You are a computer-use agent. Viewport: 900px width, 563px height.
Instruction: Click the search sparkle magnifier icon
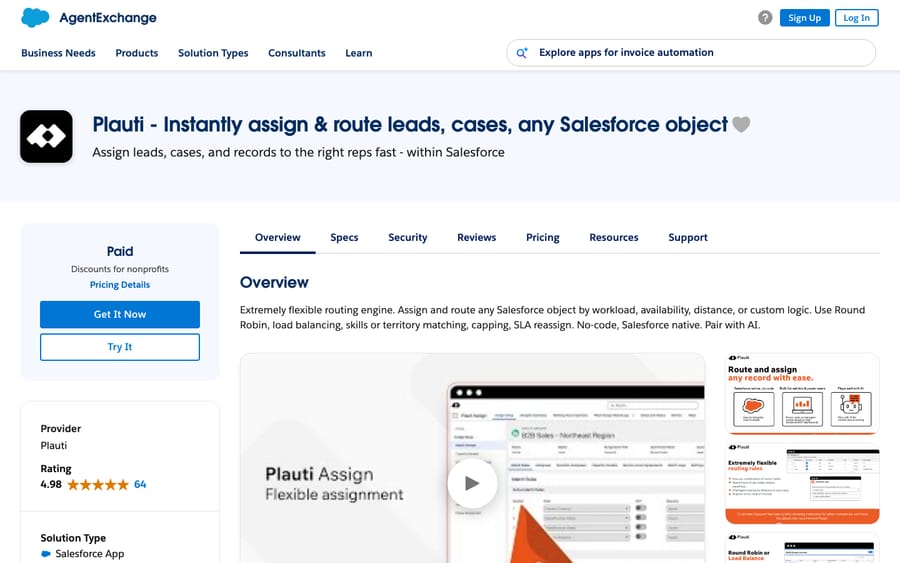pos(522,53)
